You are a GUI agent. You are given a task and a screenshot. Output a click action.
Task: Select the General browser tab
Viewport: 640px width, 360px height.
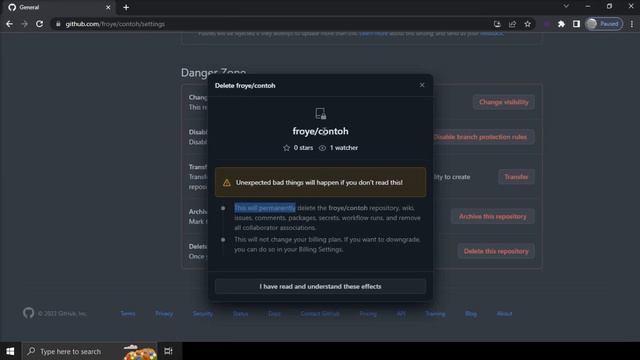pyautogui.click(x=57, y=7)
